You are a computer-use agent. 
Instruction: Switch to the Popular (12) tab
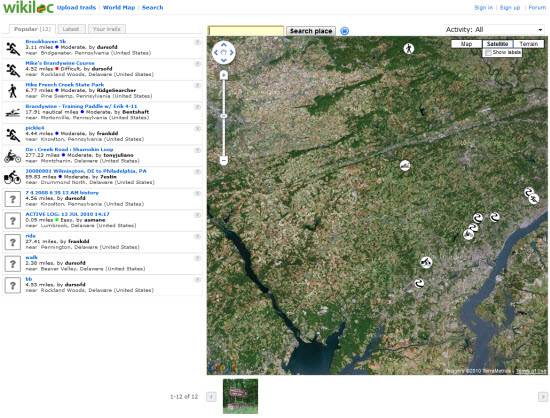click(x=32, y=29)
